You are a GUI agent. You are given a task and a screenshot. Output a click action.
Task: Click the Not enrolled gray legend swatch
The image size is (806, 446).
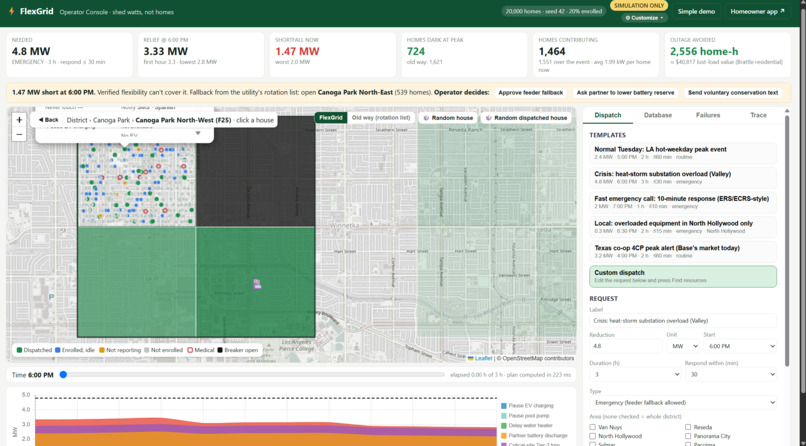[146, 350]
